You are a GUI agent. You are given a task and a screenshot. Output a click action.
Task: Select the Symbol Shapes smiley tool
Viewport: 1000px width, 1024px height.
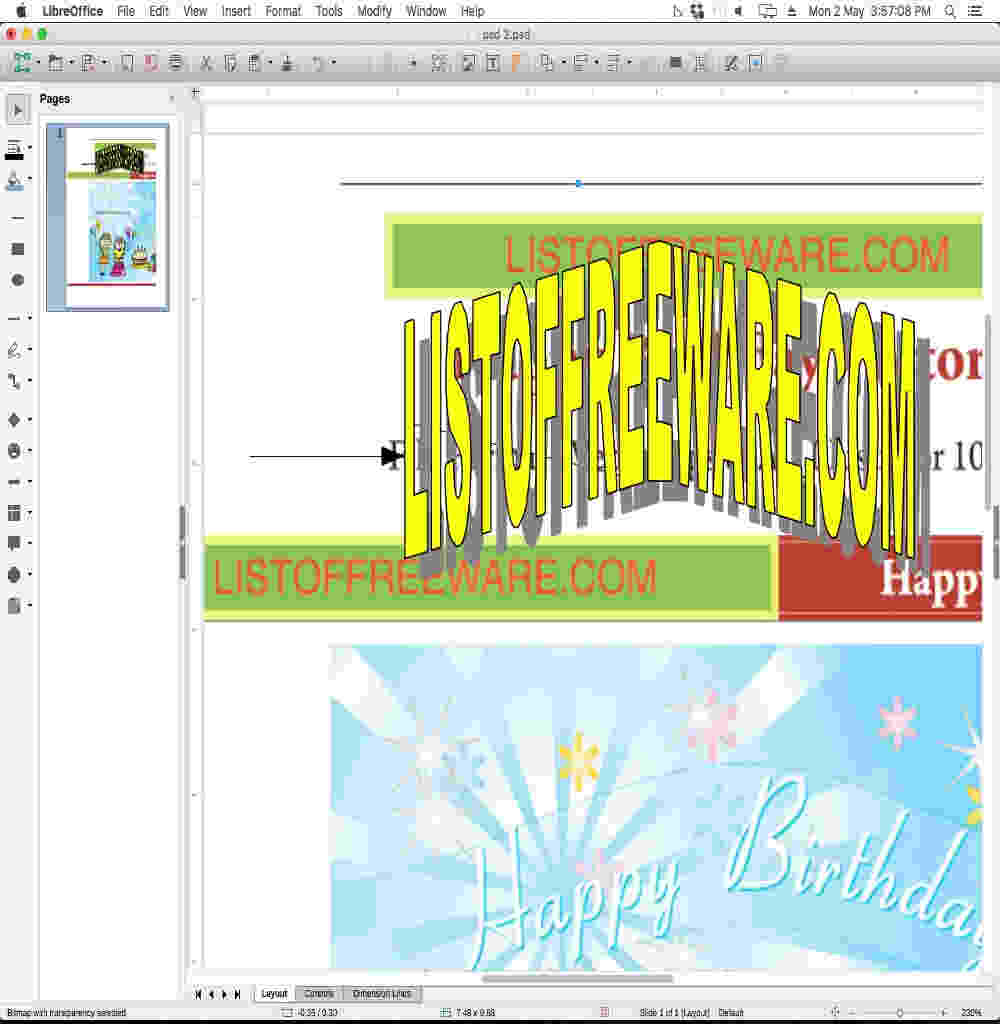[x=14, y=451]
